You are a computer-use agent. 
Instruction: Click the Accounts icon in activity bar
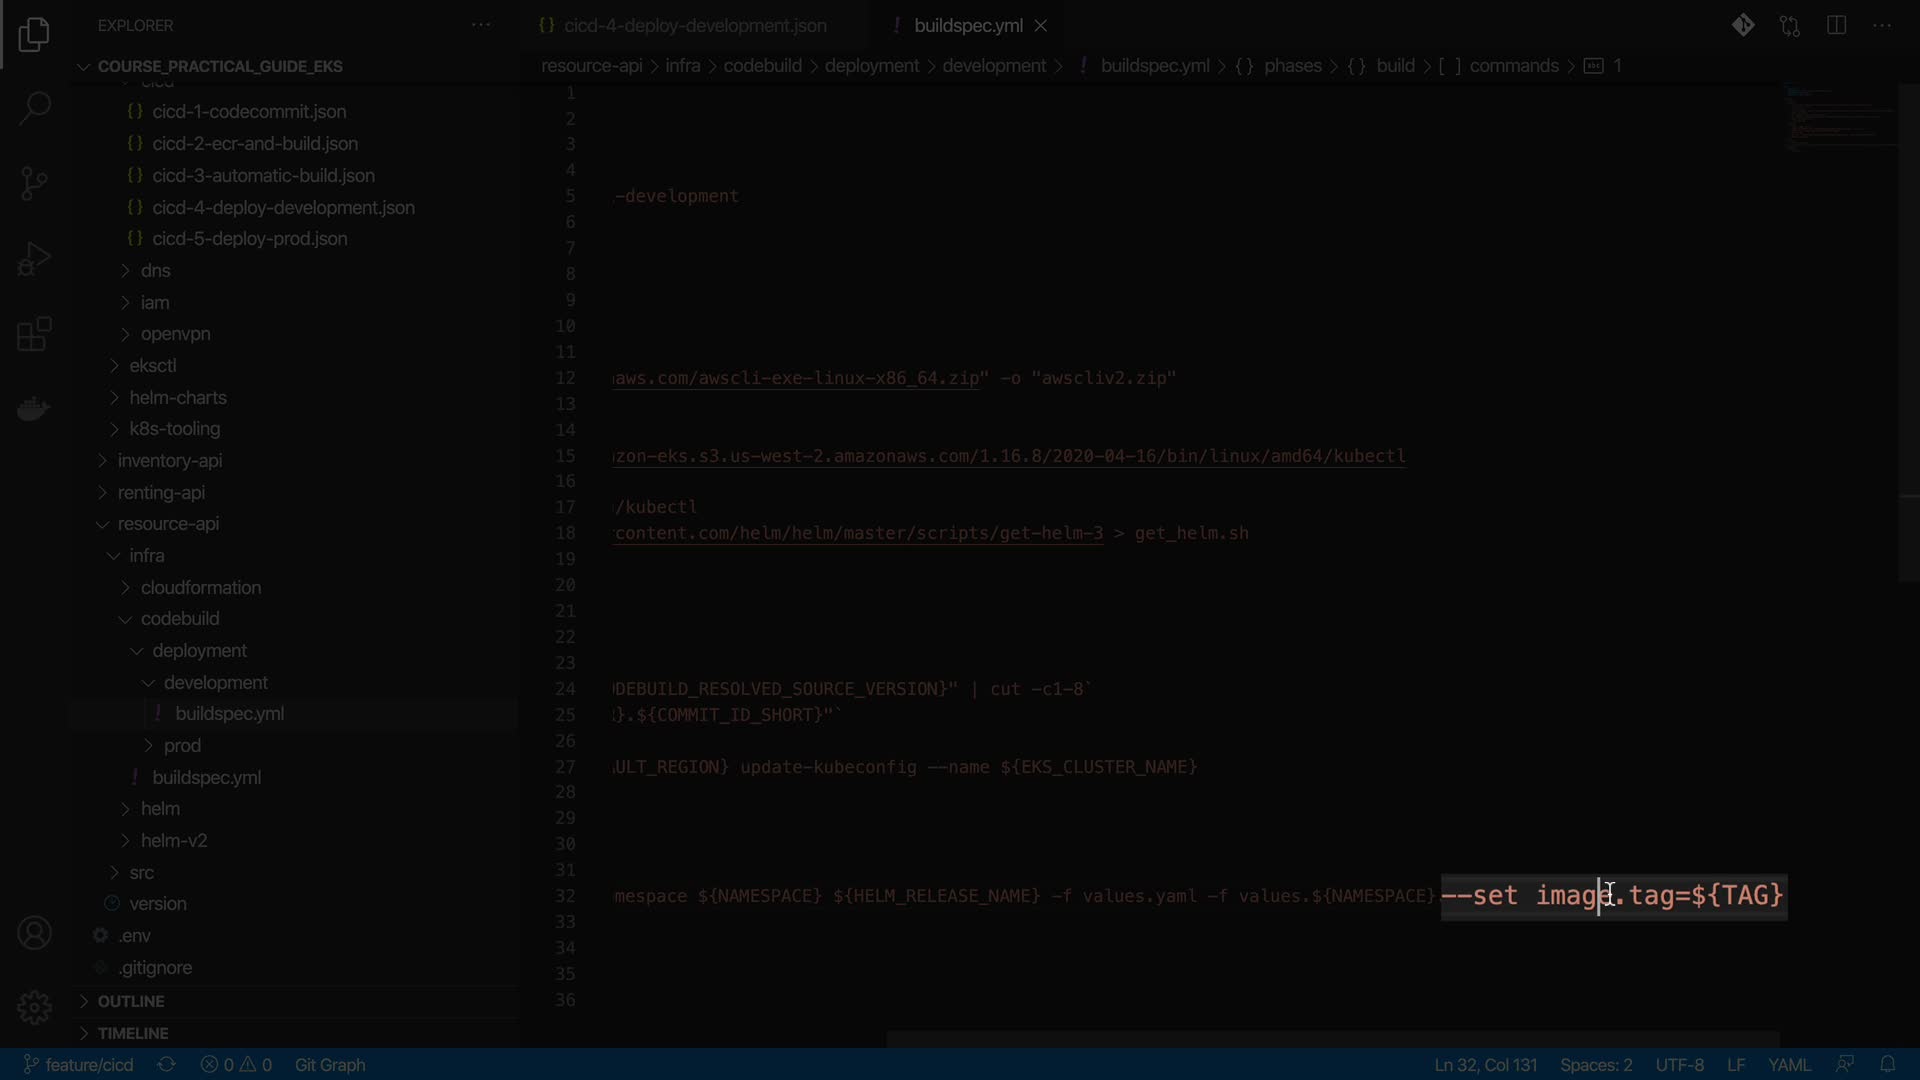click(34, 933)
